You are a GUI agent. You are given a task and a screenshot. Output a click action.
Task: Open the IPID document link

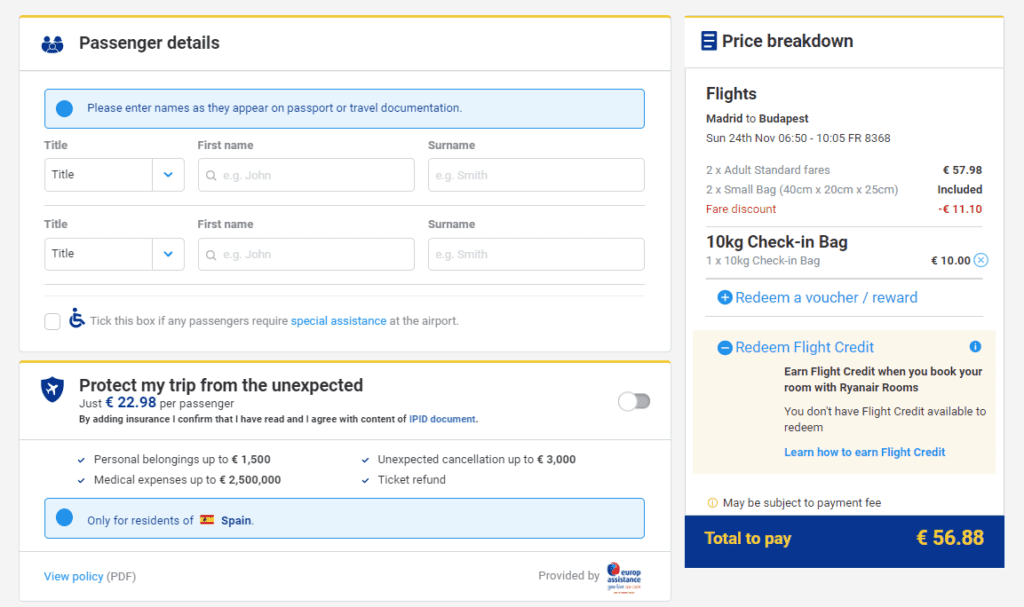(443, 419)
